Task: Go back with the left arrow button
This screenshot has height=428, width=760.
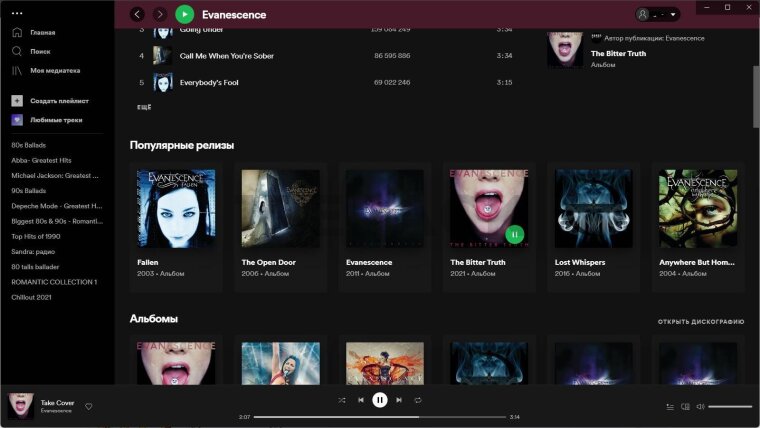Action: pos(137,14)
